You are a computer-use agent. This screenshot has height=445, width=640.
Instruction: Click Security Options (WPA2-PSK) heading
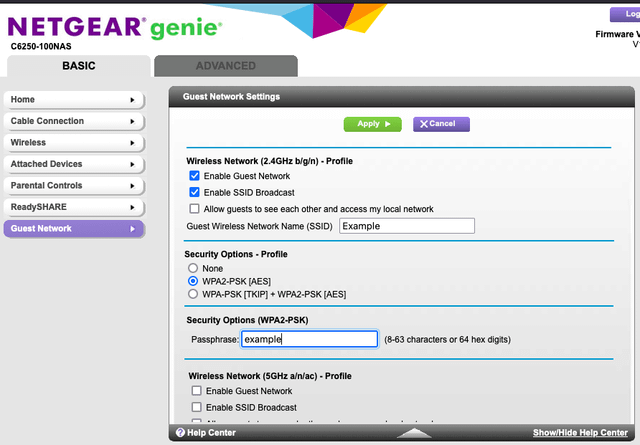click(247, 320)
